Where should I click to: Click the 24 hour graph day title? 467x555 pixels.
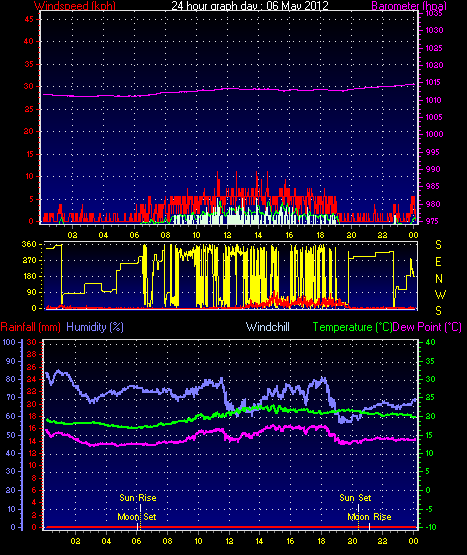250,5
